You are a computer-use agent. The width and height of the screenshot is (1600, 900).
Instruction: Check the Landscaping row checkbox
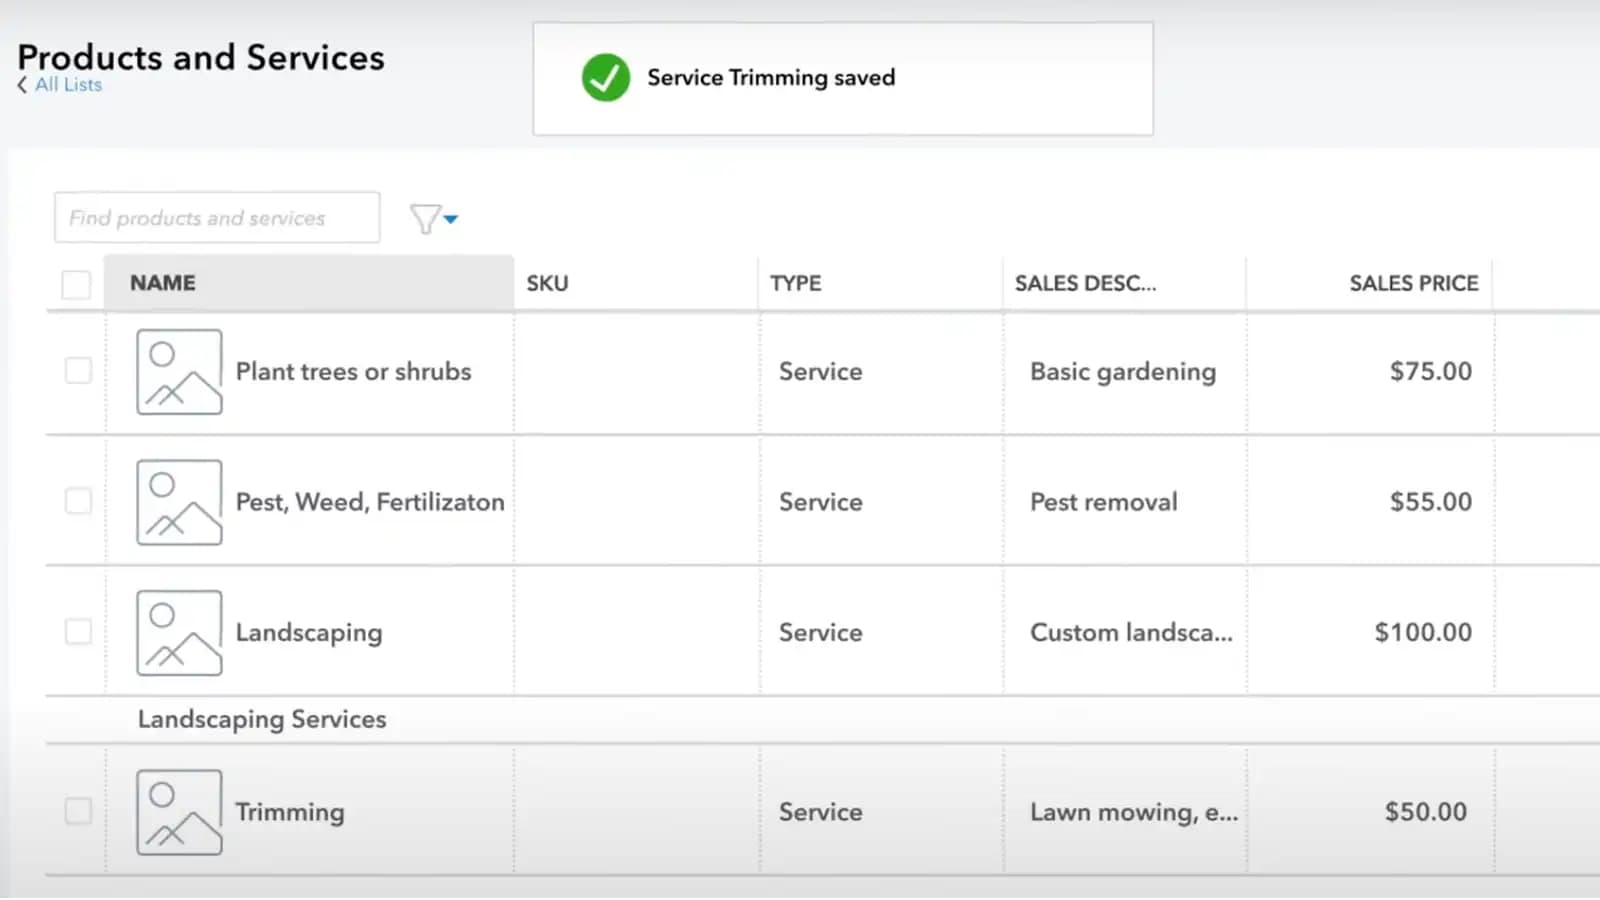(x=78, y=632)
